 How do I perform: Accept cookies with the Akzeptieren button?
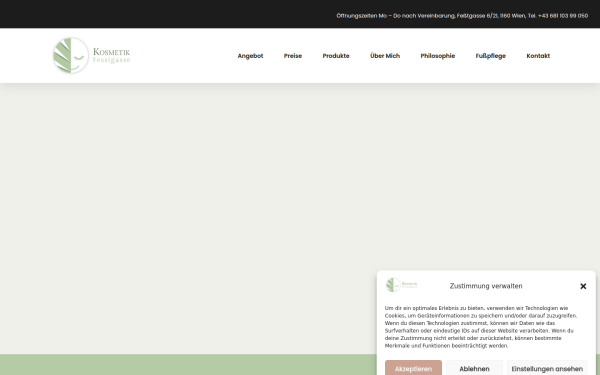[x=413, y=368]
